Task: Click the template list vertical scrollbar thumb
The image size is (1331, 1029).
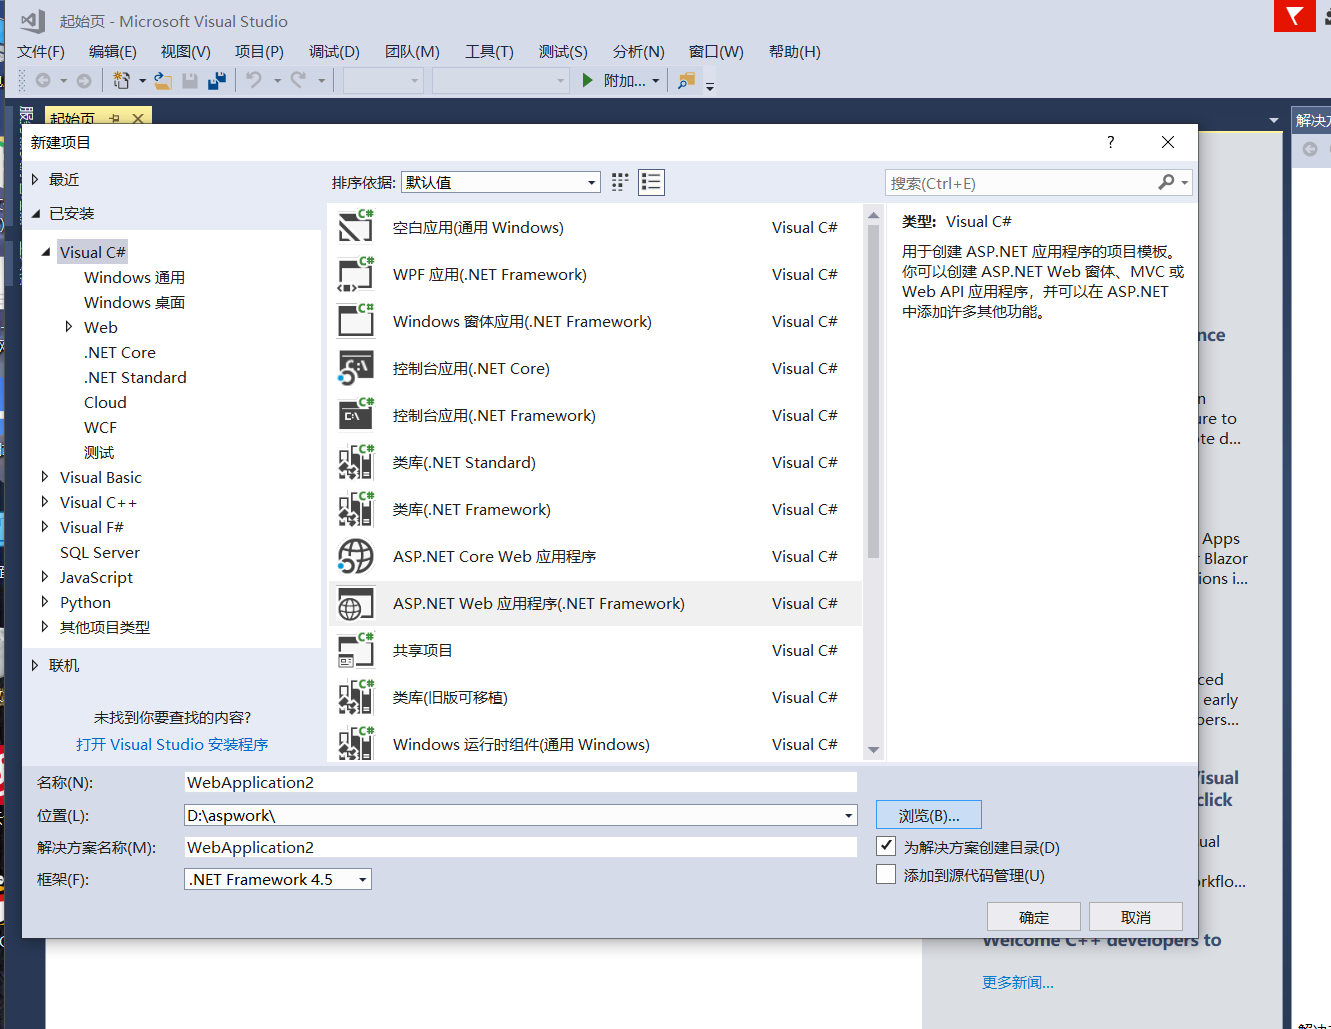Action: [873, 391]
